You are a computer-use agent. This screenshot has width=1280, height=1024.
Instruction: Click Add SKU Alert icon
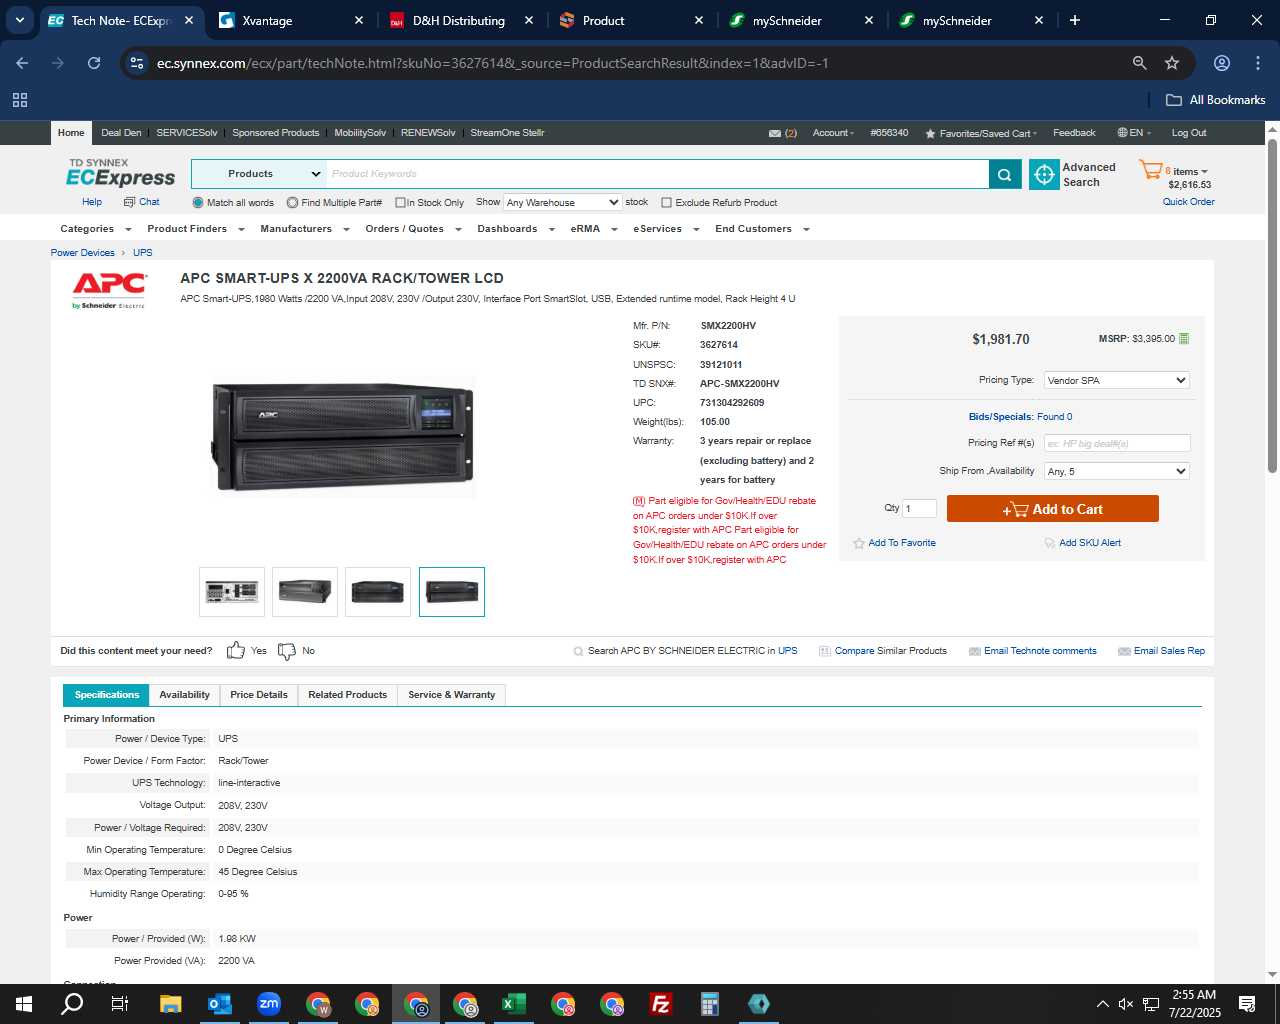pyautogui.click(x=1050, y=543)
